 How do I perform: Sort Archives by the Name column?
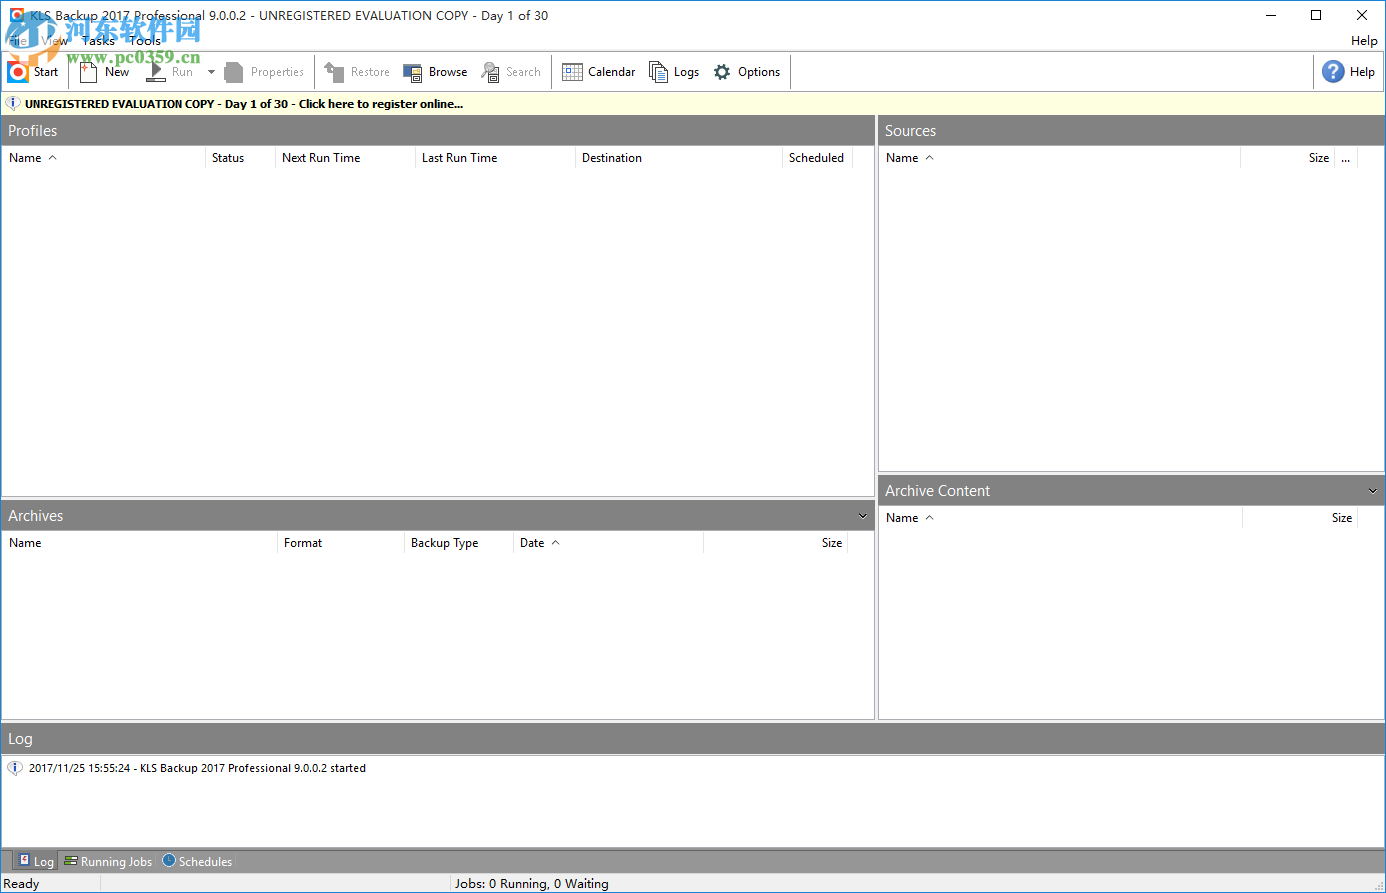click(140, 543)
